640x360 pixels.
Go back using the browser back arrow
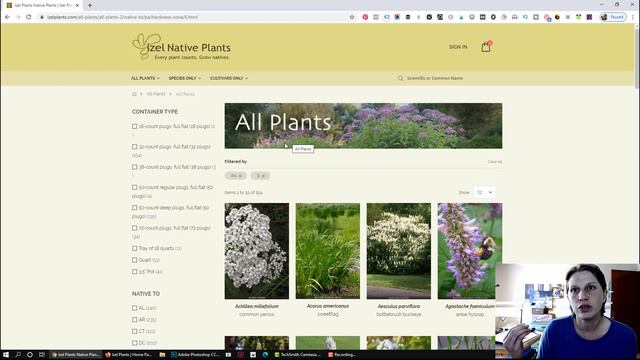pos(7,17)
